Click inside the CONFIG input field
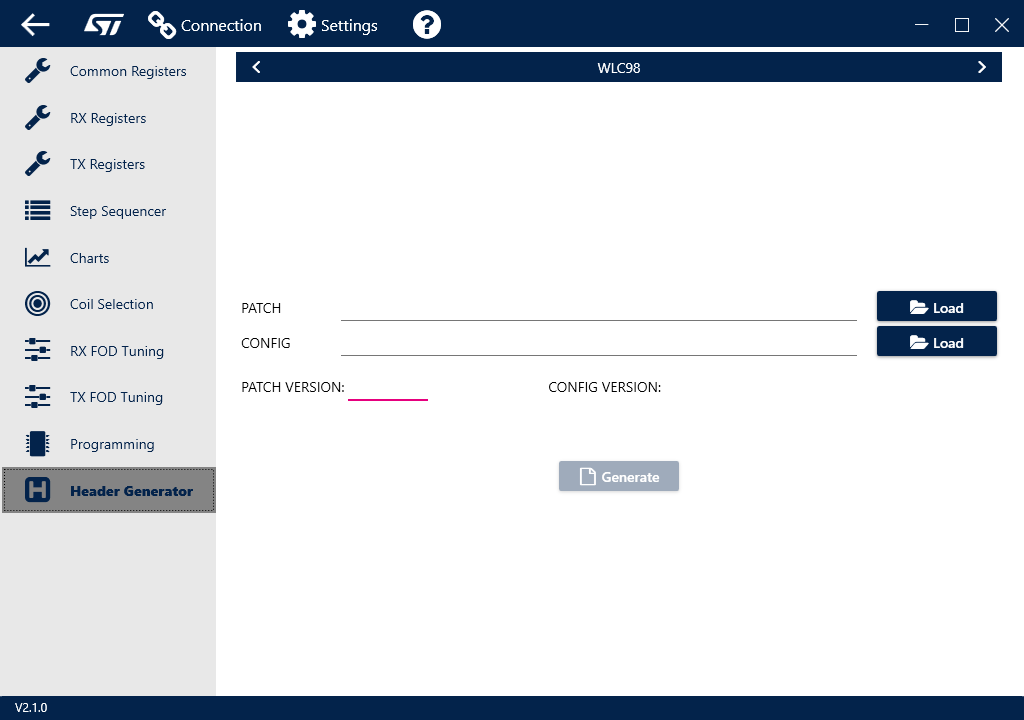Screen dimensions: 1024x720 tap(598, 343)
